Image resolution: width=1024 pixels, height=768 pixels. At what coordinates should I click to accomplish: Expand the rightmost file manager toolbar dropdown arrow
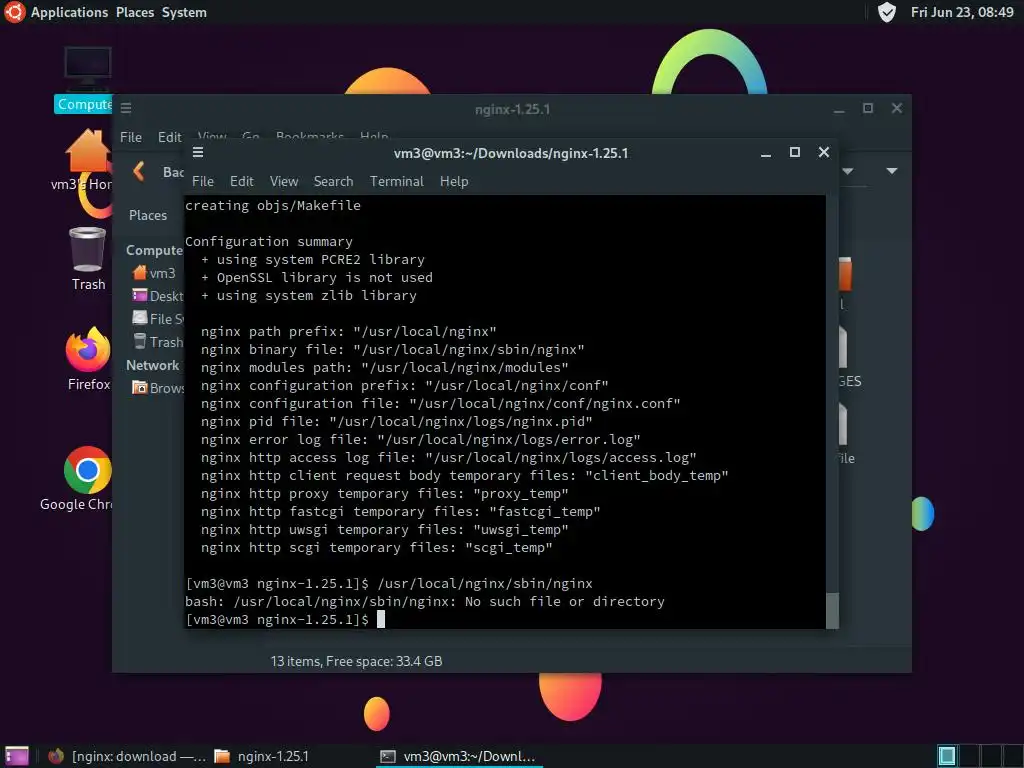891,171
